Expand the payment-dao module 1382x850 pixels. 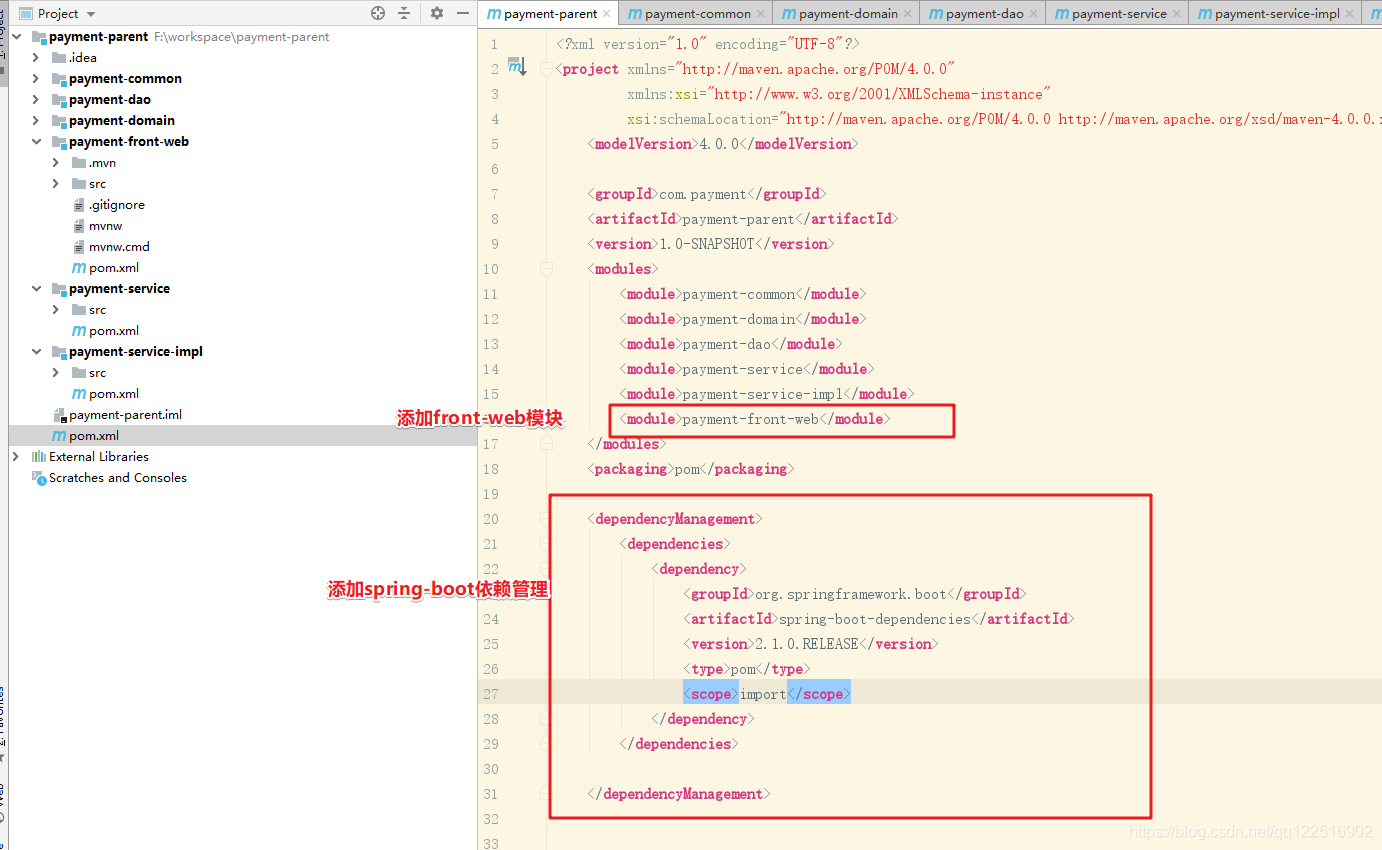pos(36,100)
